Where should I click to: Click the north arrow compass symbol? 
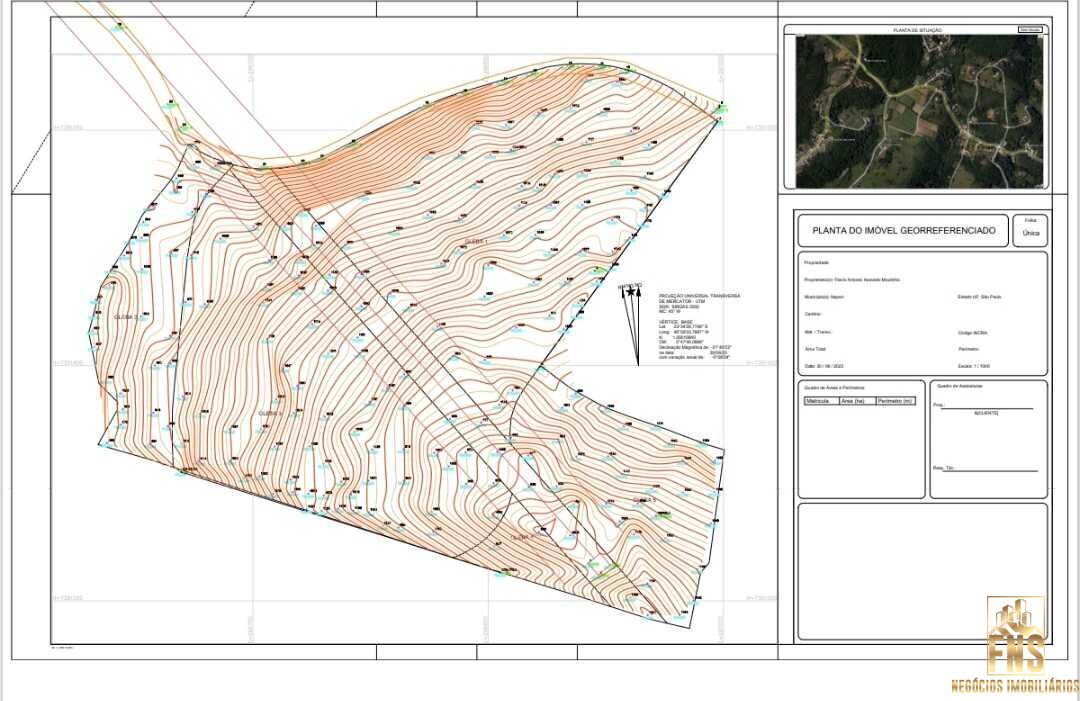pos(632,320)
